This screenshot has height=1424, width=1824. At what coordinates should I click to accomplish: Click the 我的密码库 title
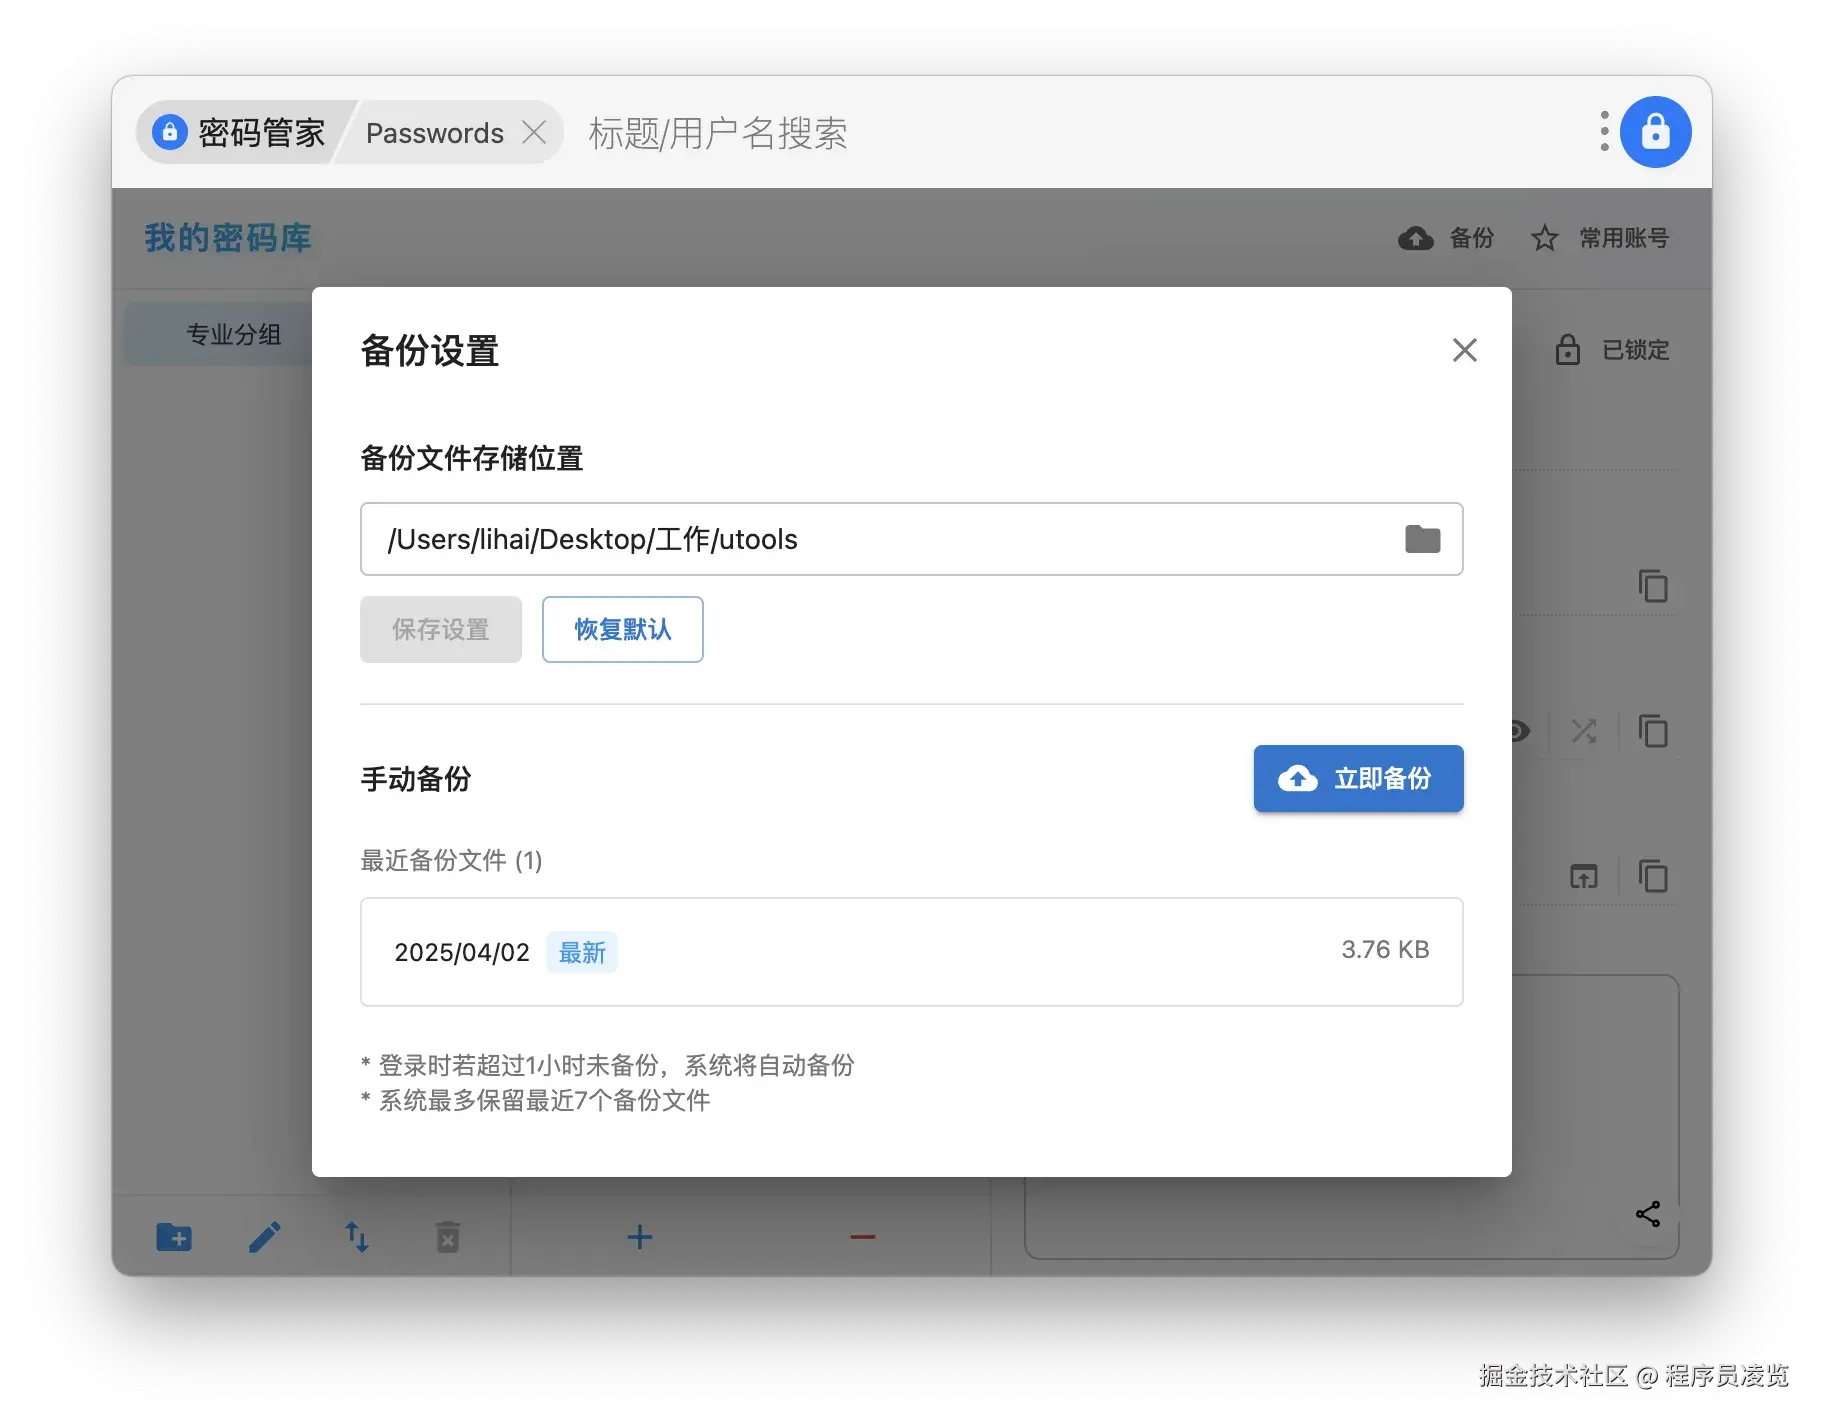228,238
